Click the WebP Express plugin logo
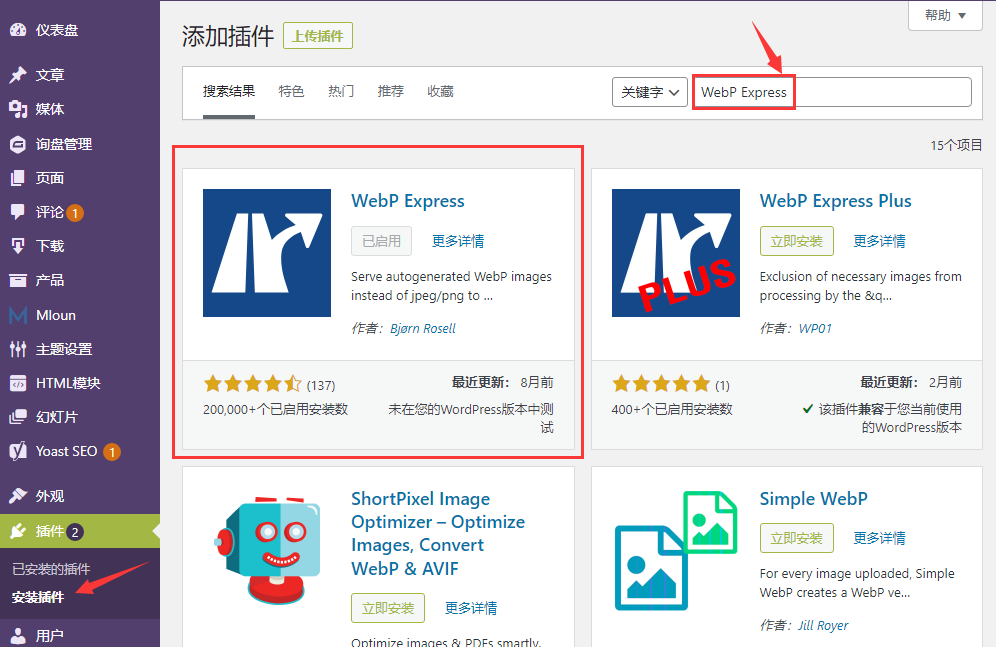 click(267, 253)
